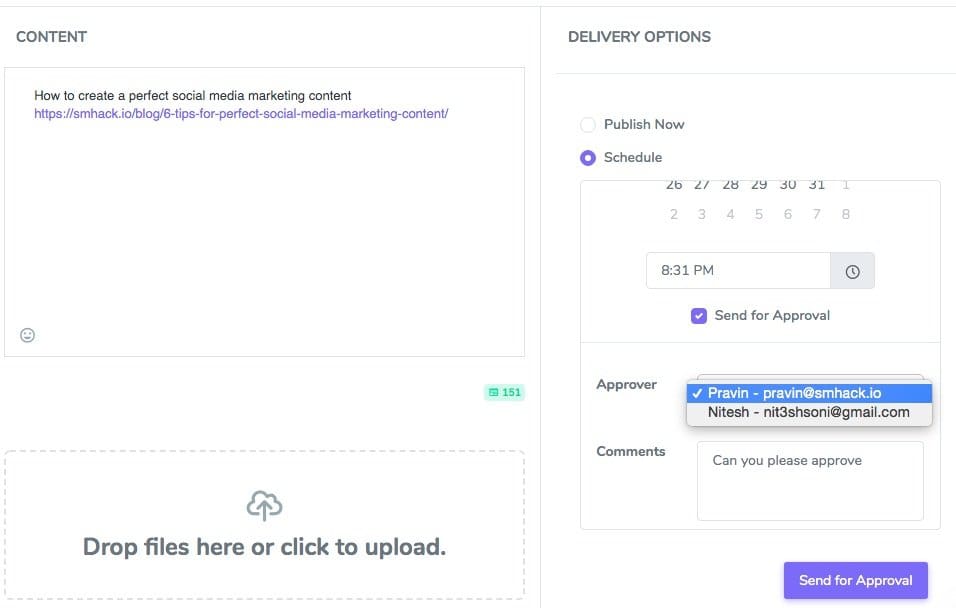The height and width of the screenshot is (608, 956).
Task: Select date 31 in the calendar
Action: tap(817, 185)
